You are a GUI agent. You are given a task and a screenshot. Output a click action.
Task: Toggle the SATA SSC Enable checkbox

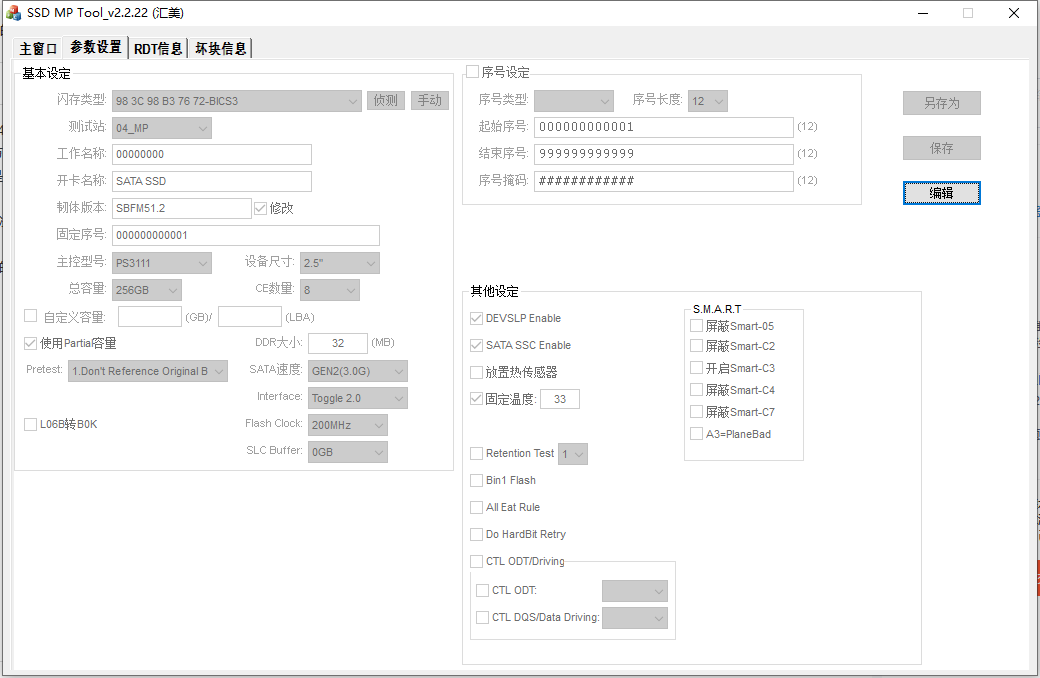click(x=477, y=345)
